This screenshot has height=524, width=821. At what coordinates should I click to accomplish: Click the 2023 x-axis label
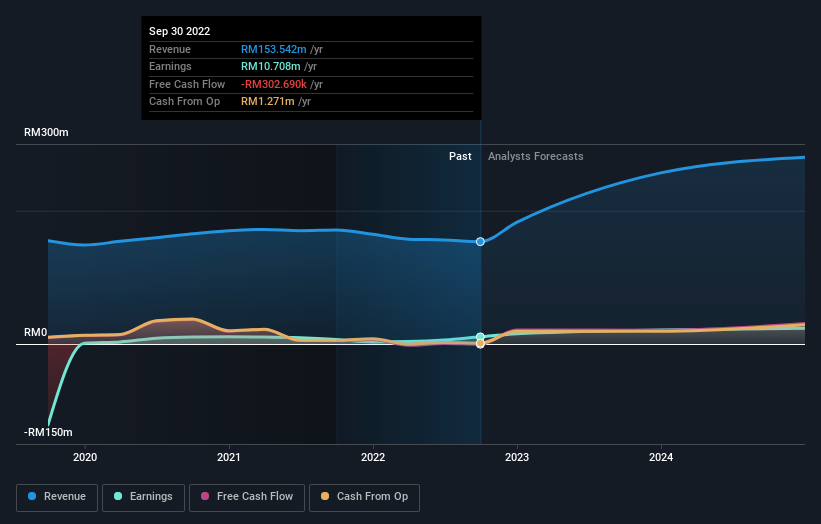click(x=517, y=457)
